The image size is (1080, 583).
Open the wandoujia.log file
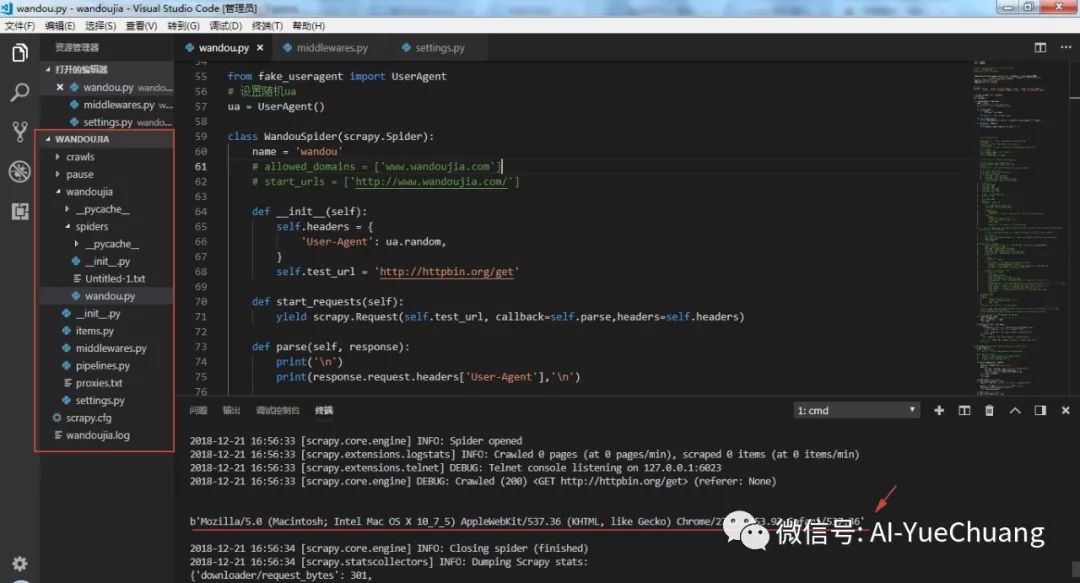click(x=107, y=435)
